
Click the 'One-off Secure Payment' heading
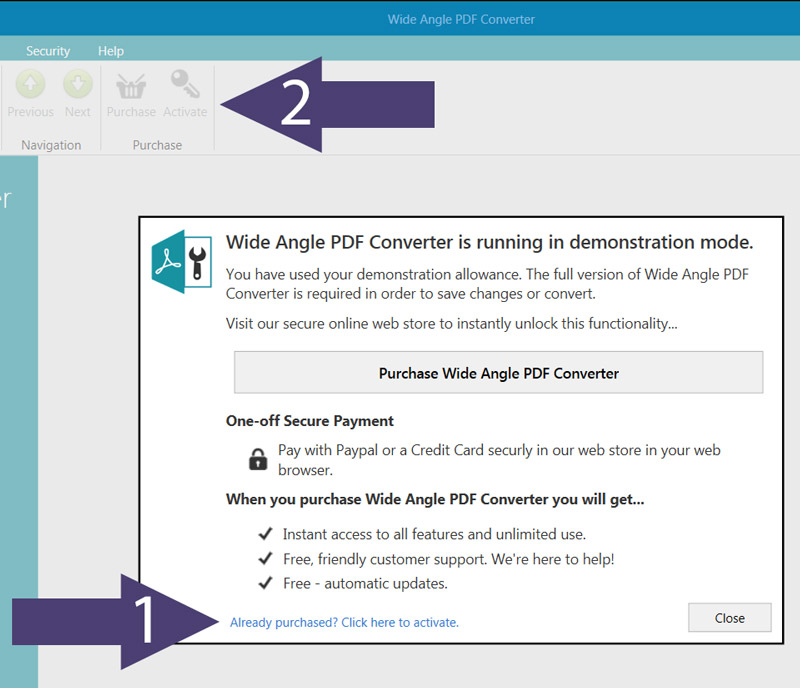(x=310, y=421)
